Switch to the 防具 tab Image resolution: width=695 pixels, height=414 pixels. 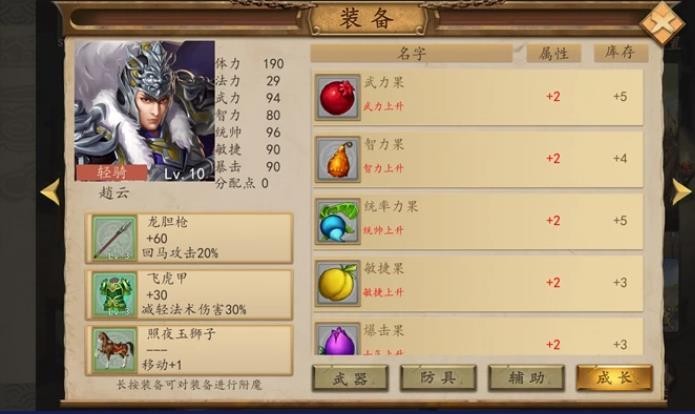point(438,378)
